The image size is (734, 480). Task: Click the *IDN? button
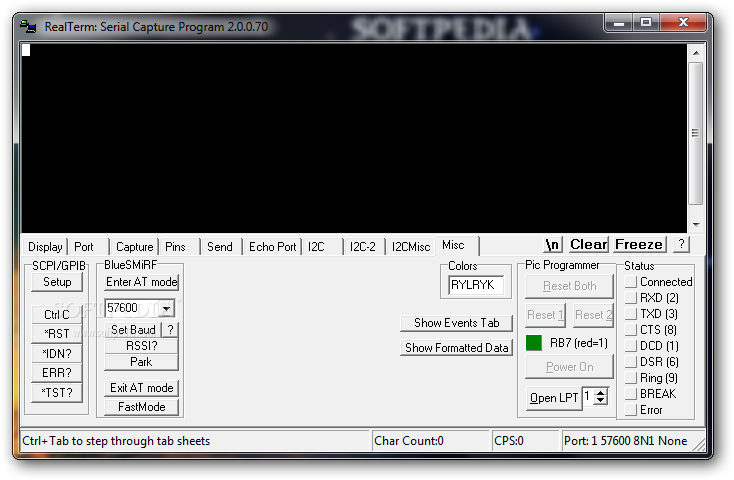click(57, 354)
